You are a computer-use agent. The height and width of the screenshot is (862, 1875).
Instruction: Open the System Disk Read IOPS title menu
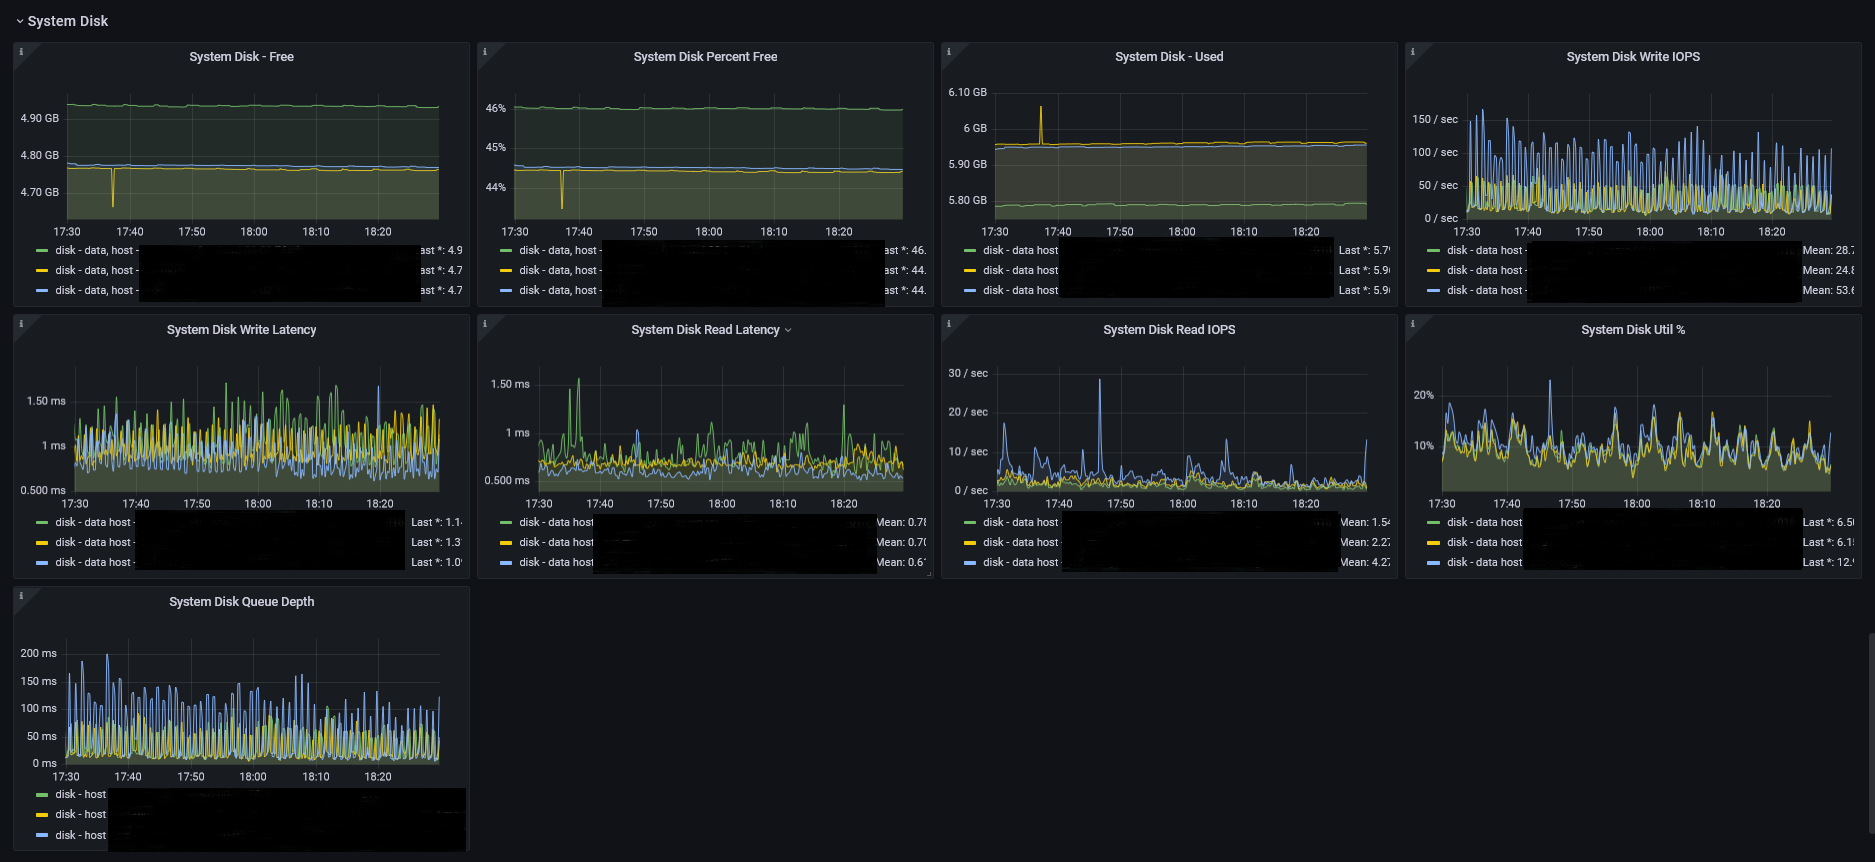(1169, 330)
